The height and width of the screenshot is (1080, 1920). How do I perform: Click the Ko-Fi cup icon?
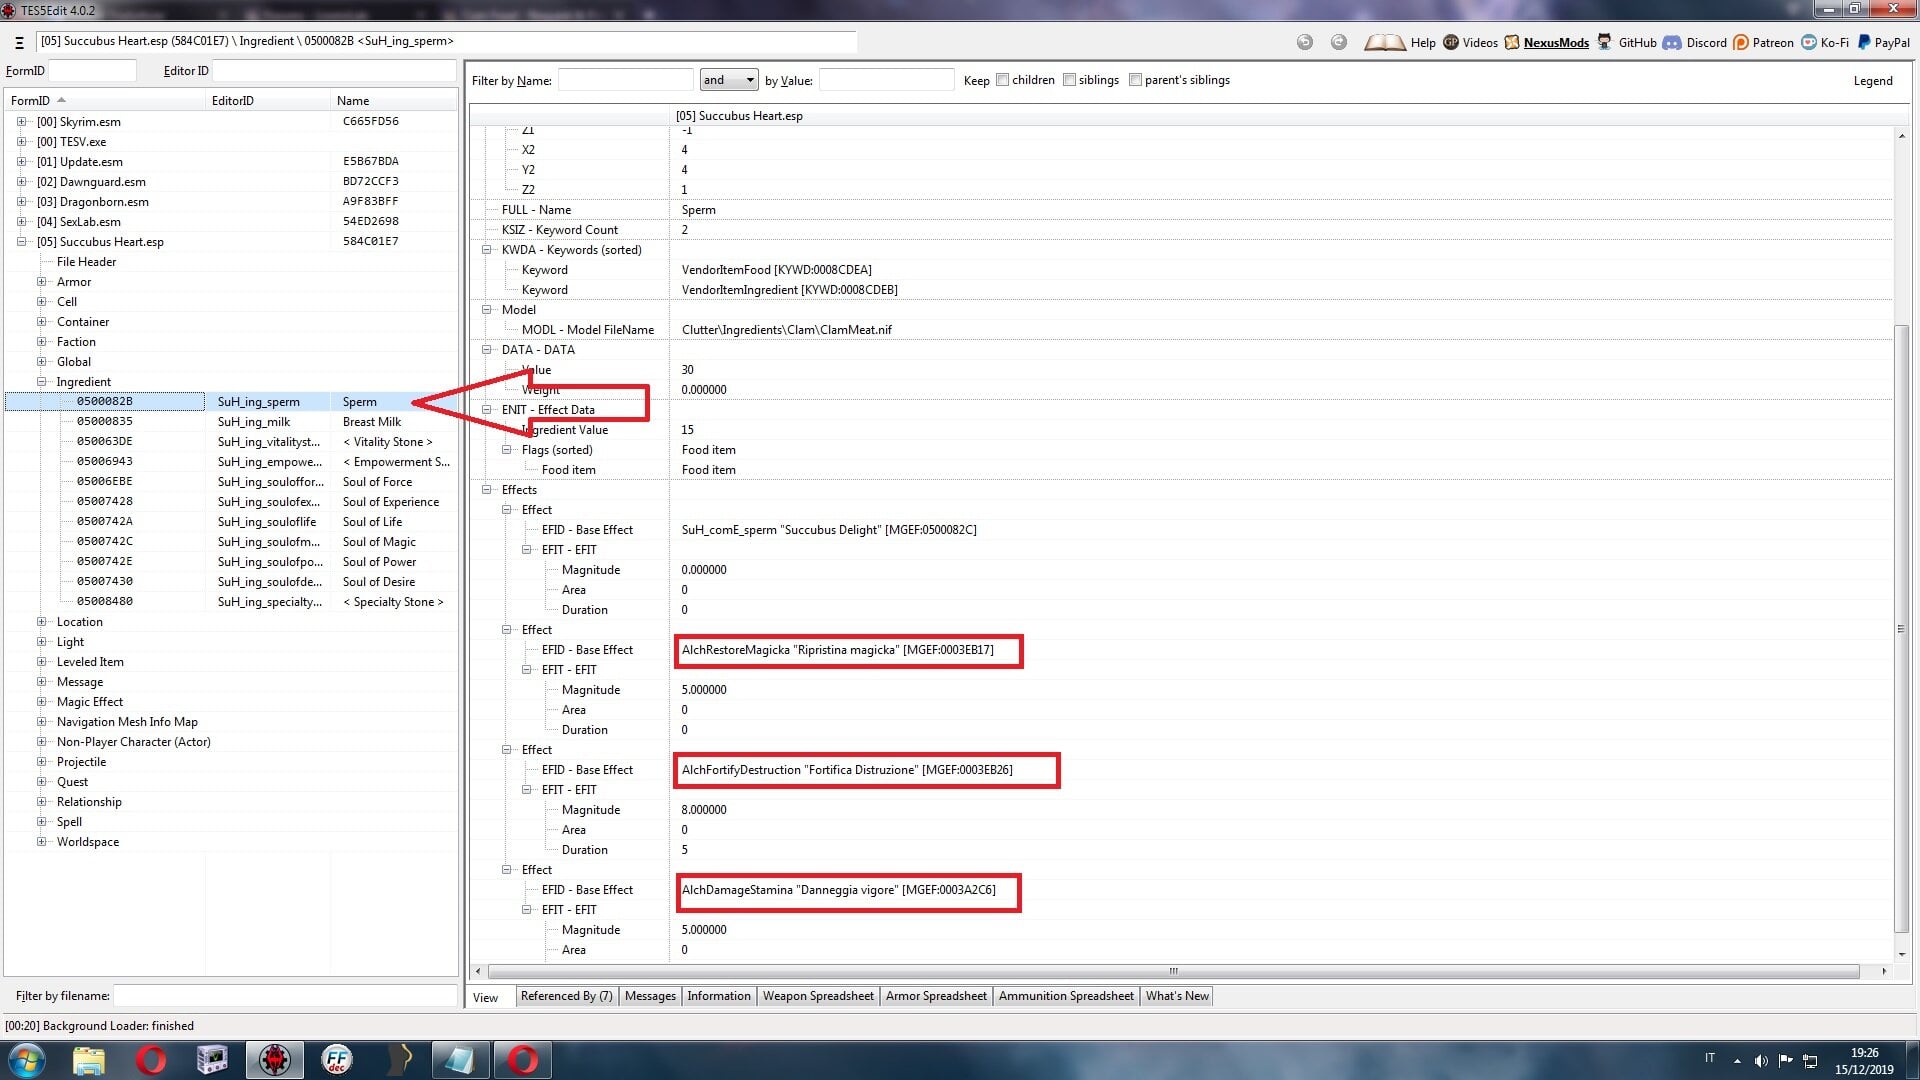click(1809, 42)
